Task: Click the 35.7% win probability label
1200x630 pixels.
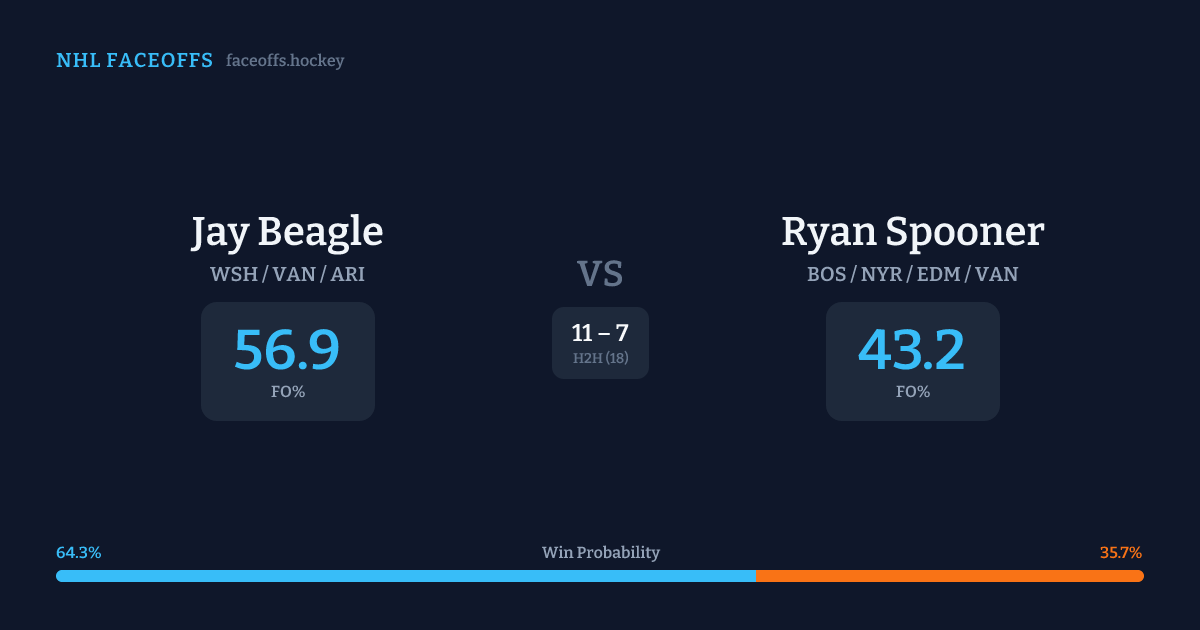Action: (x=1121, y=553)
